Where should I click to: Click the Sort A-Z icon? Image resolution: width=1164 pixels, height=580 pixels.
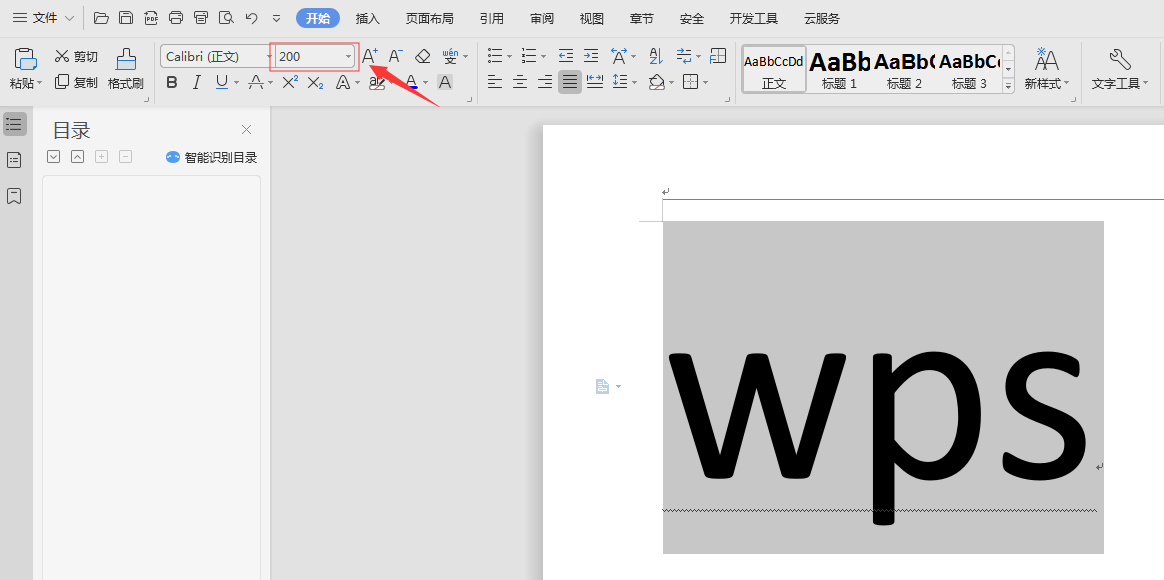point(656,56)
